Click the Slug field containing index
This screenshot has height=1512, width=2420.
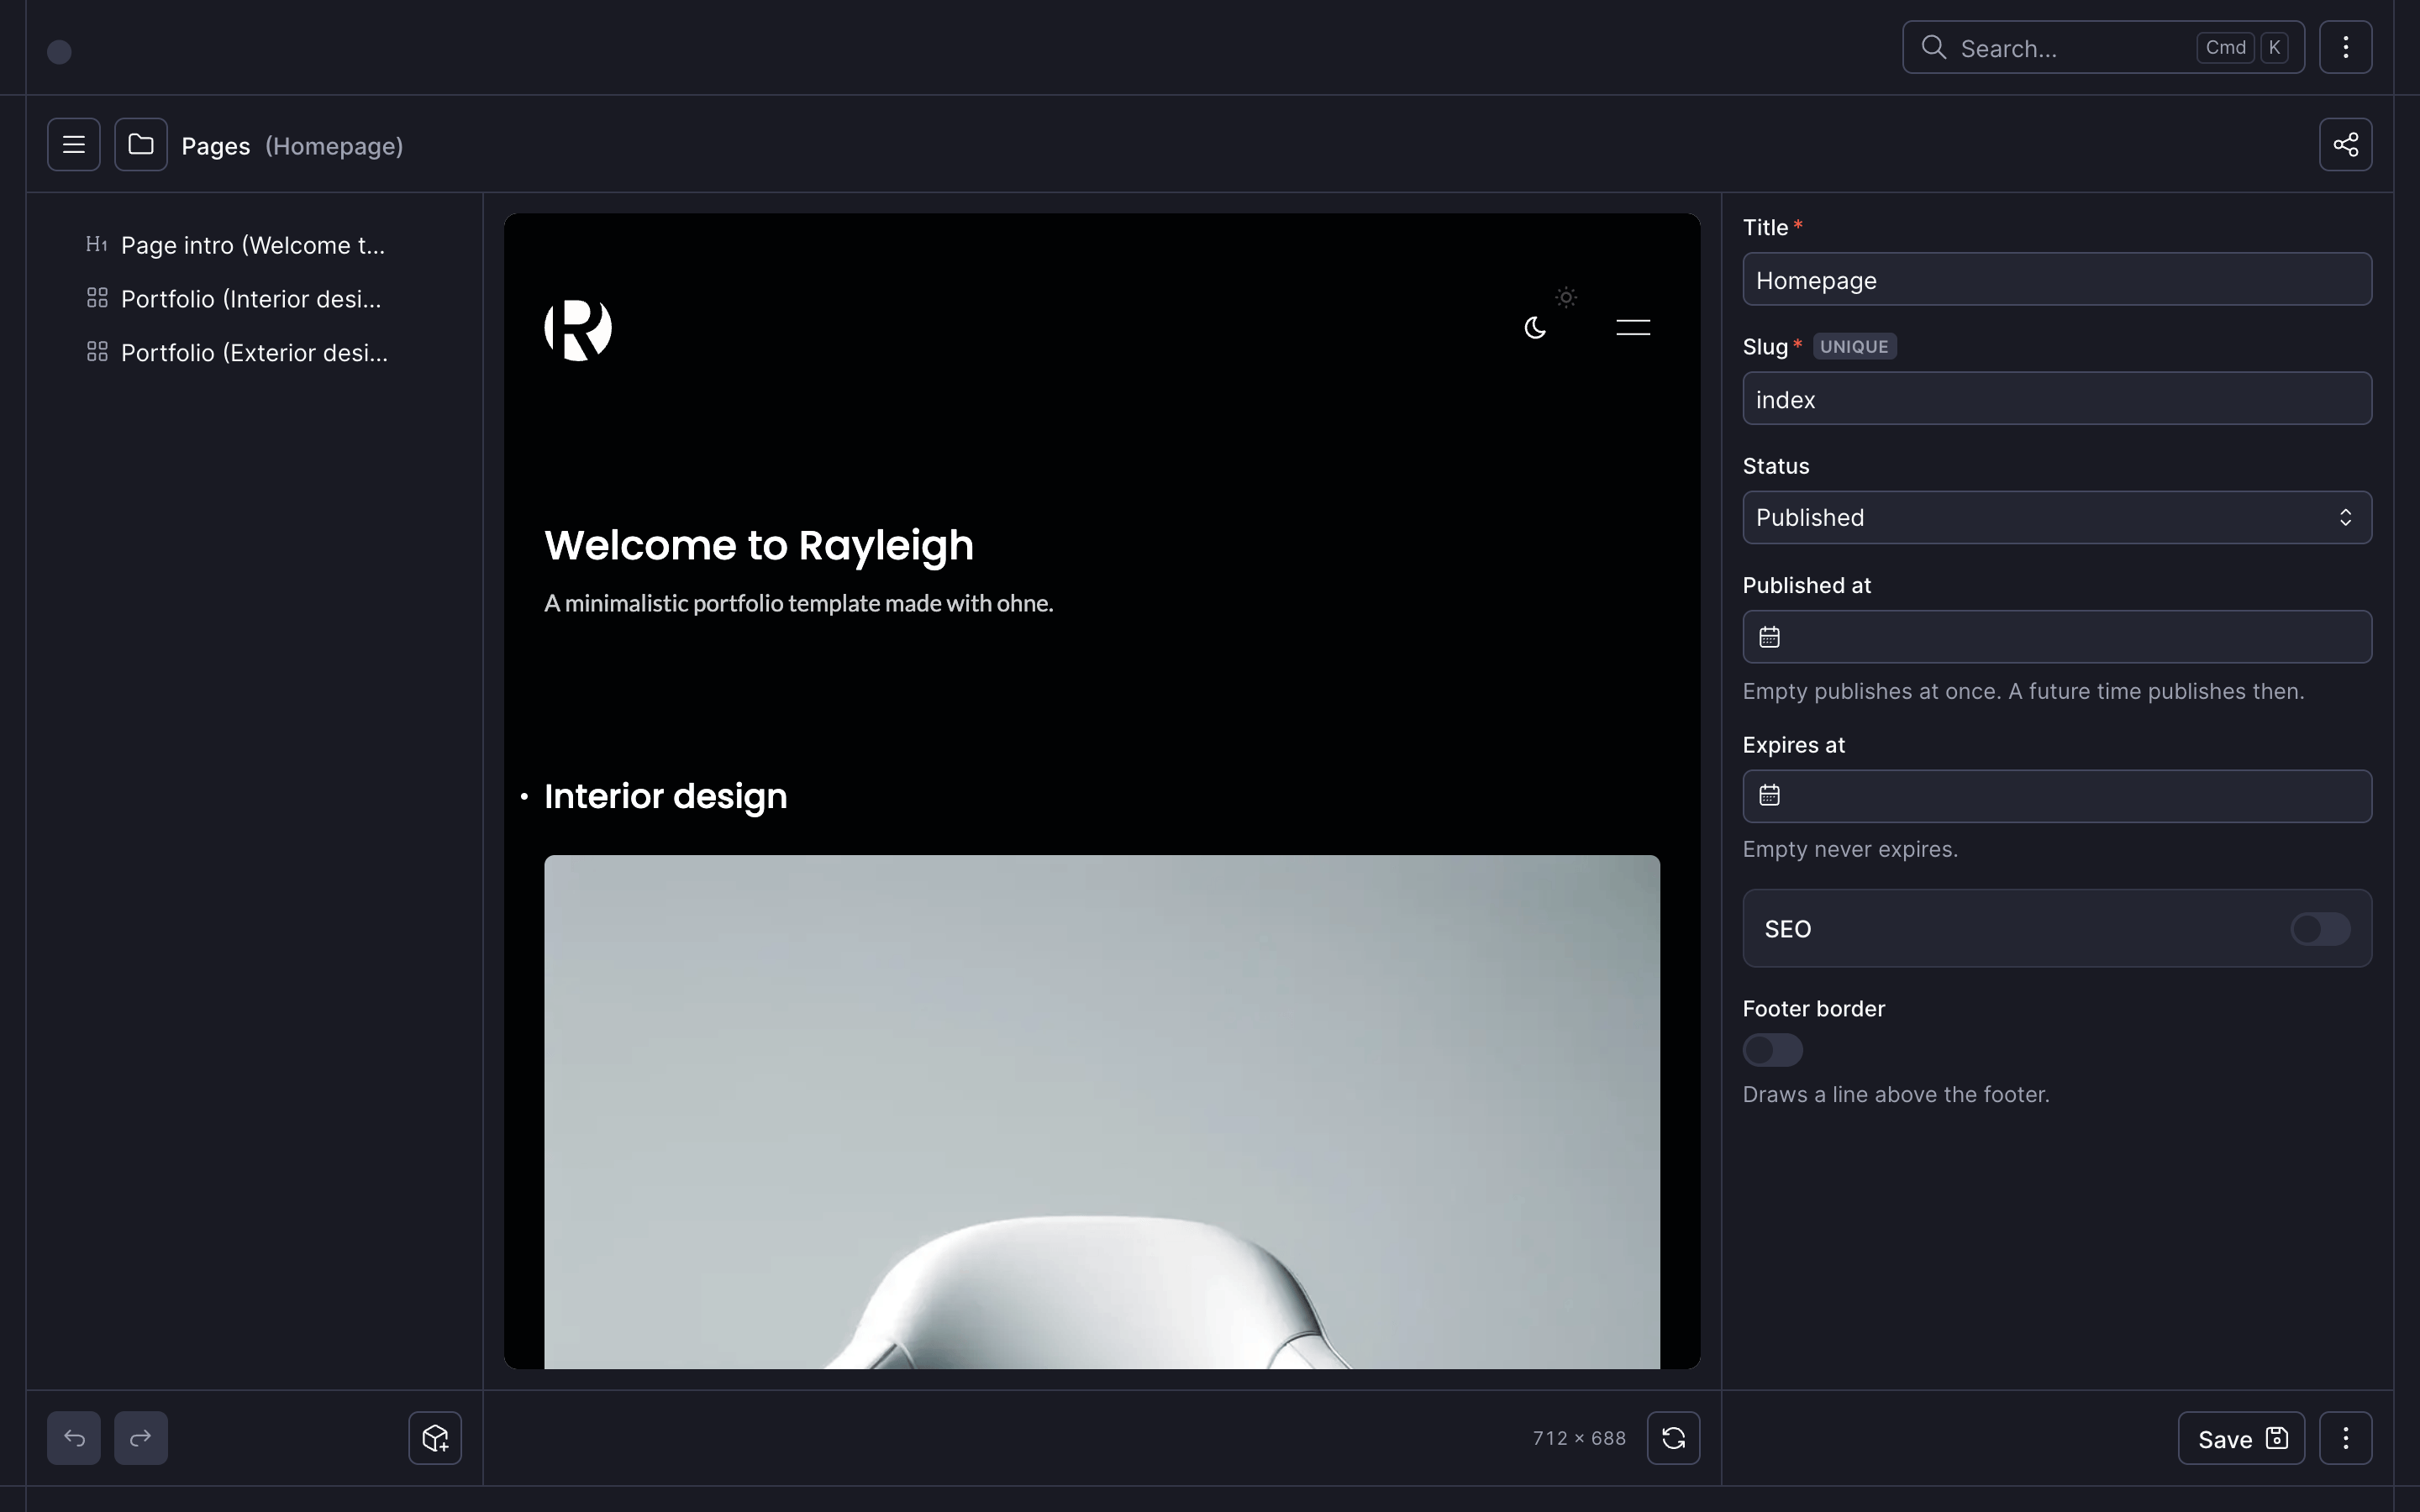tap(2057, 399)
